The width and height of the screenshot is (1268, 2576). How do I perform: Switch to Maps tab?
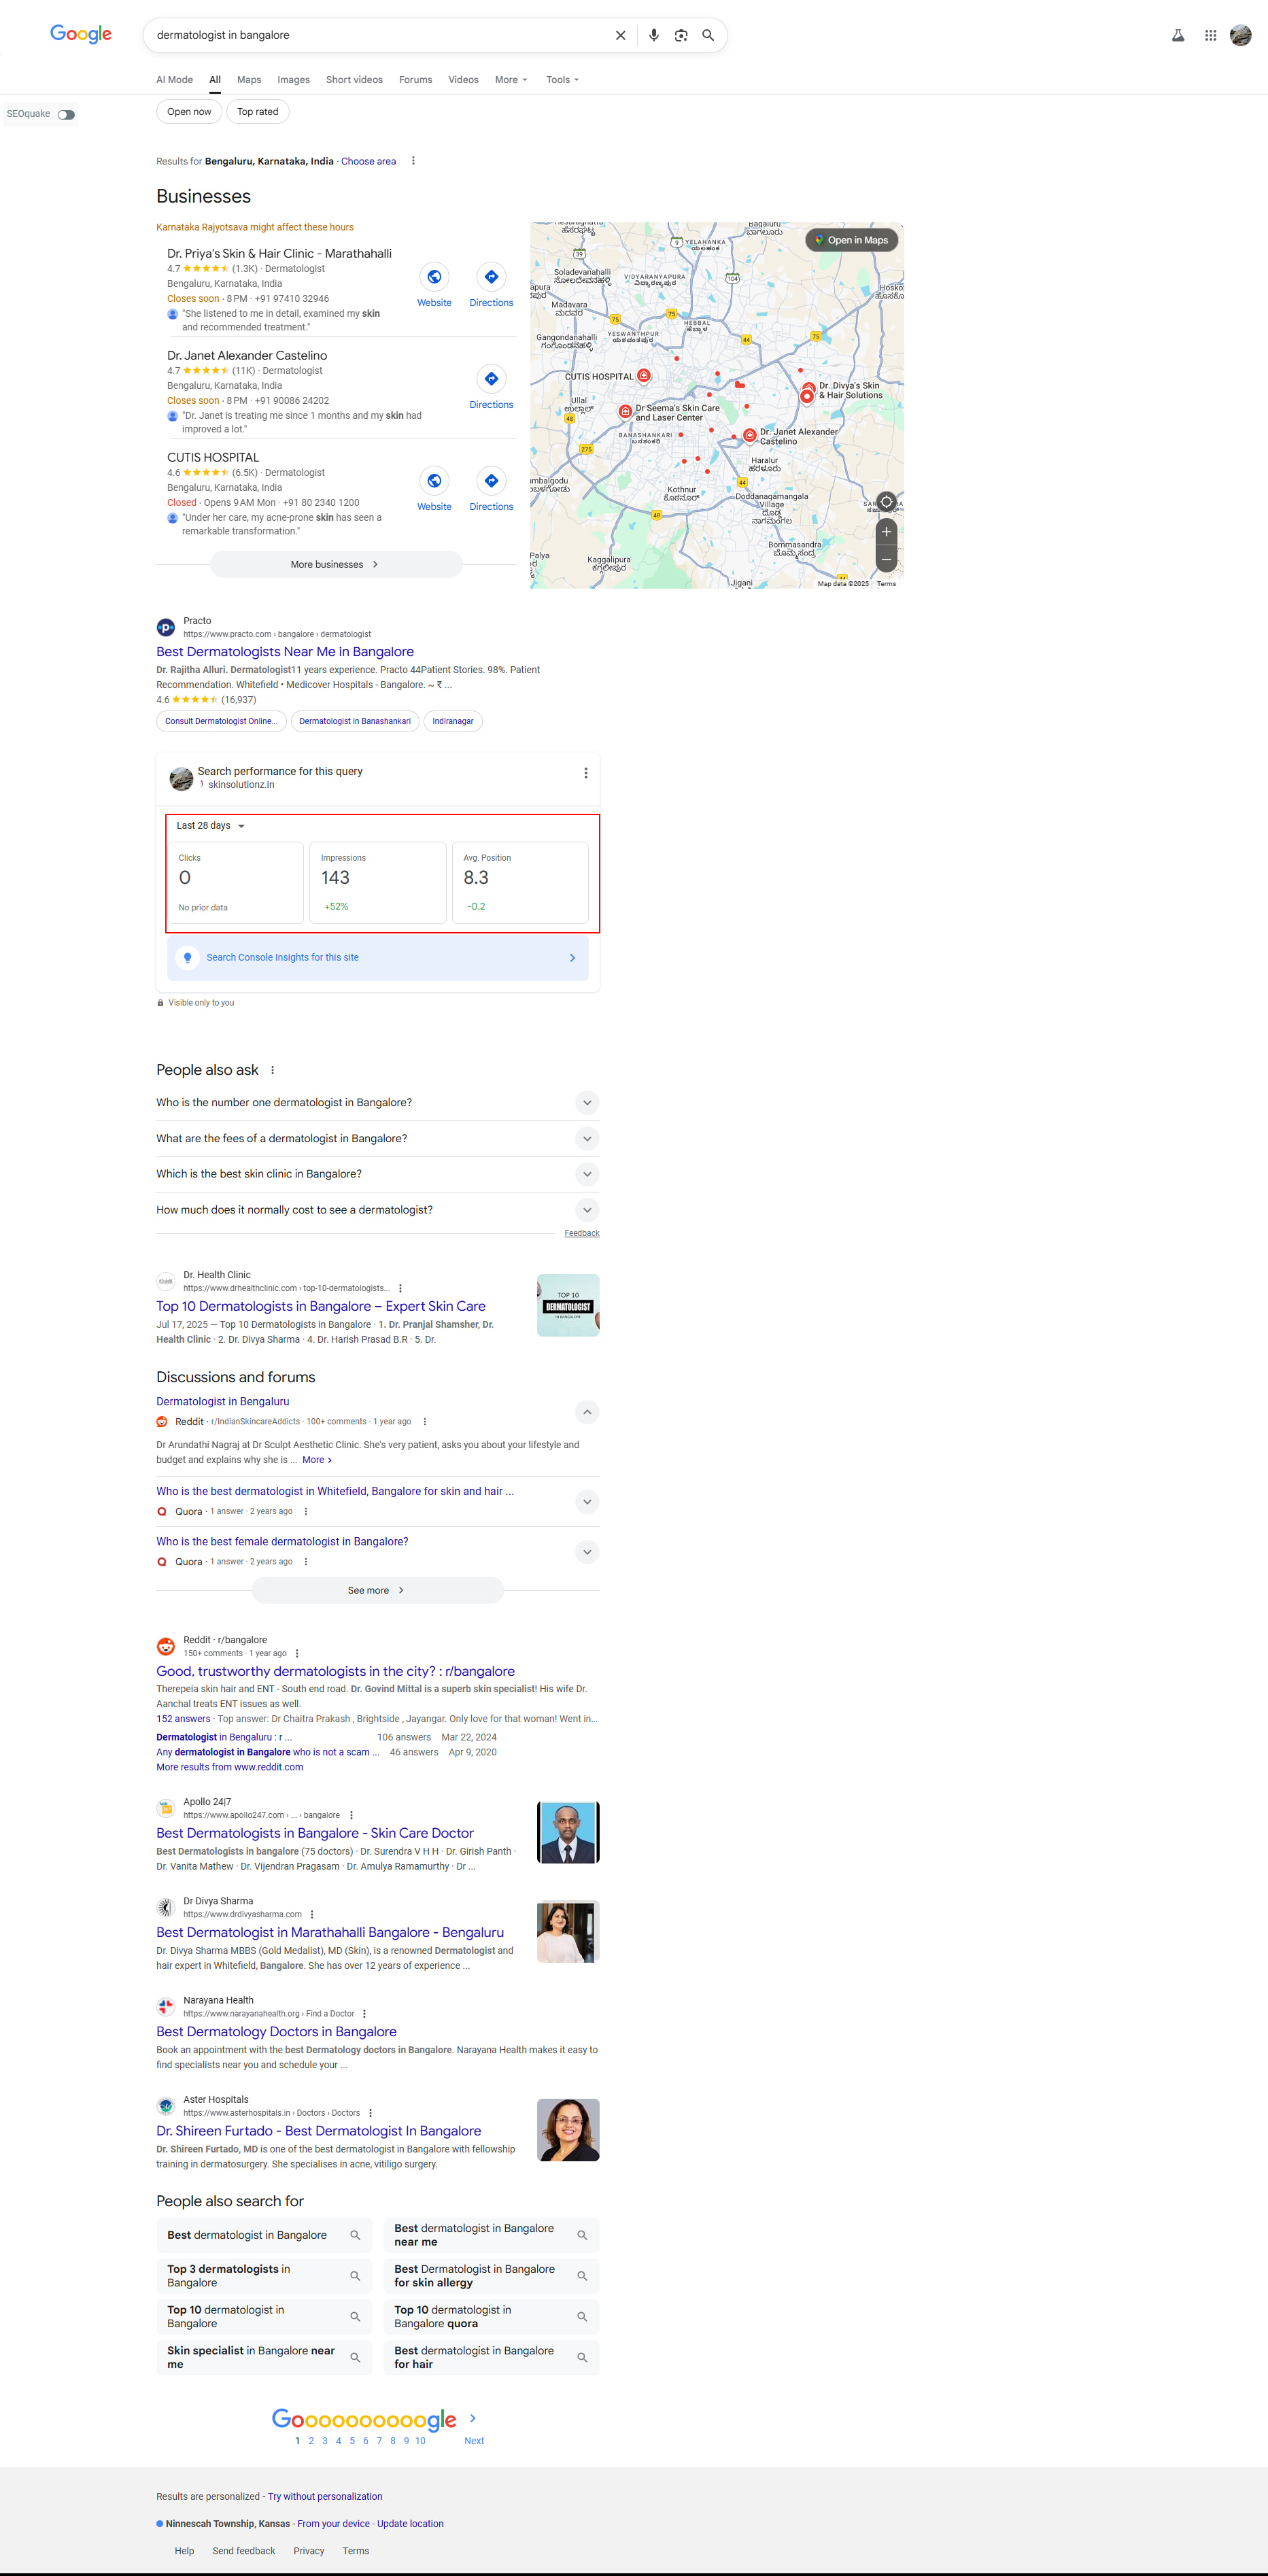tap(249, 80)
